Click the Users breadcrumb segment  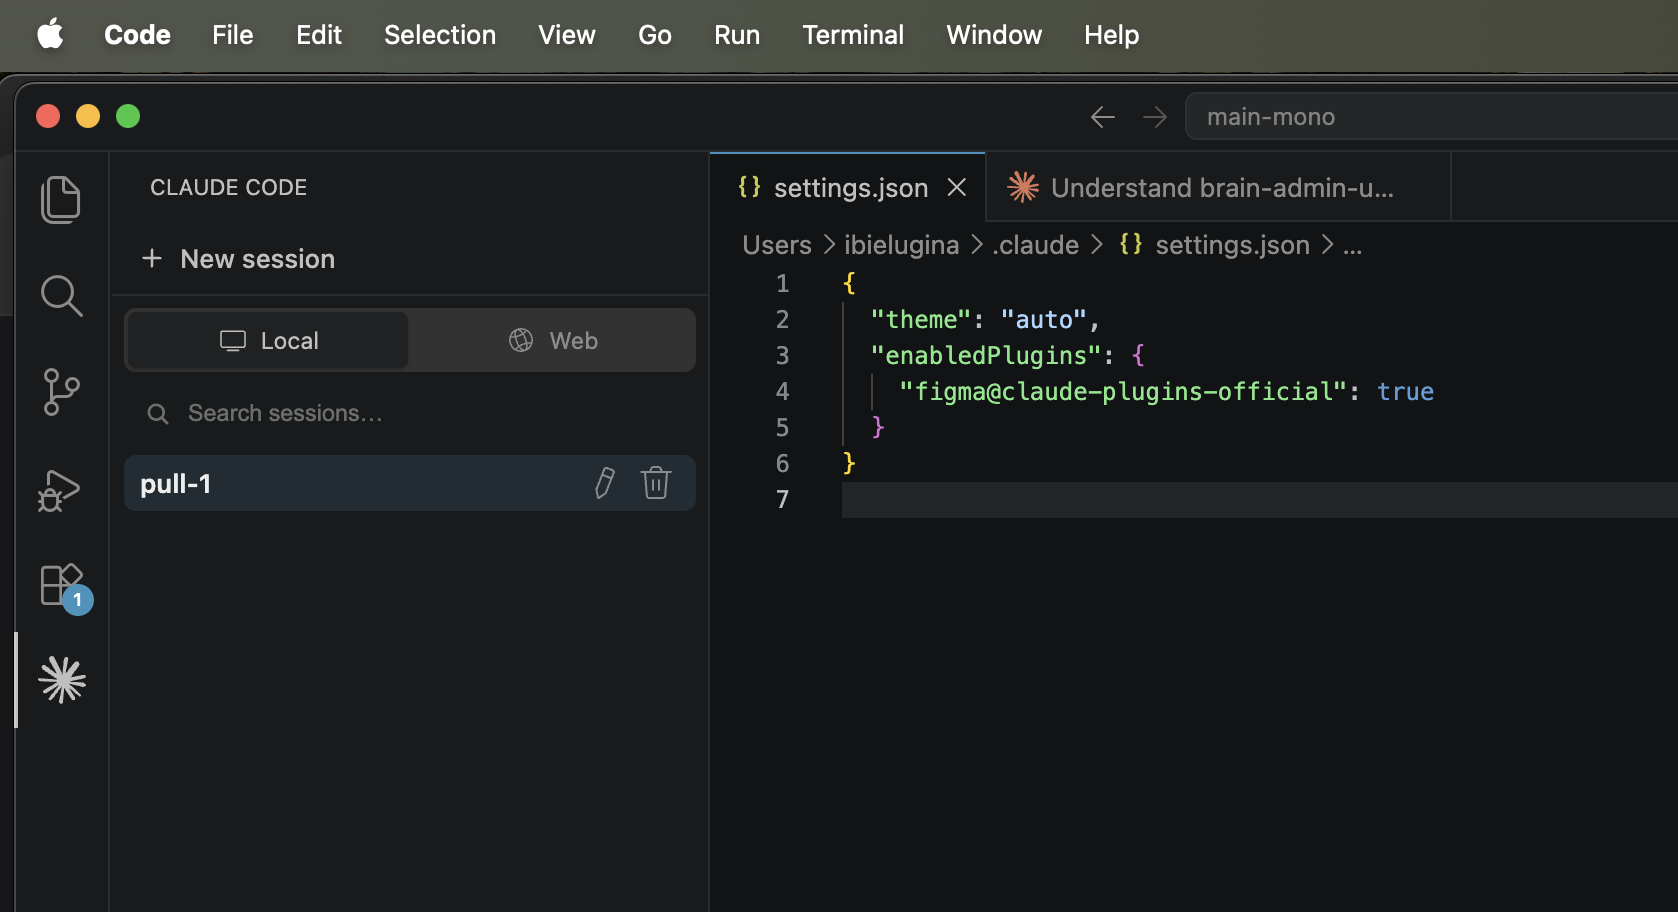pos(777,245)
